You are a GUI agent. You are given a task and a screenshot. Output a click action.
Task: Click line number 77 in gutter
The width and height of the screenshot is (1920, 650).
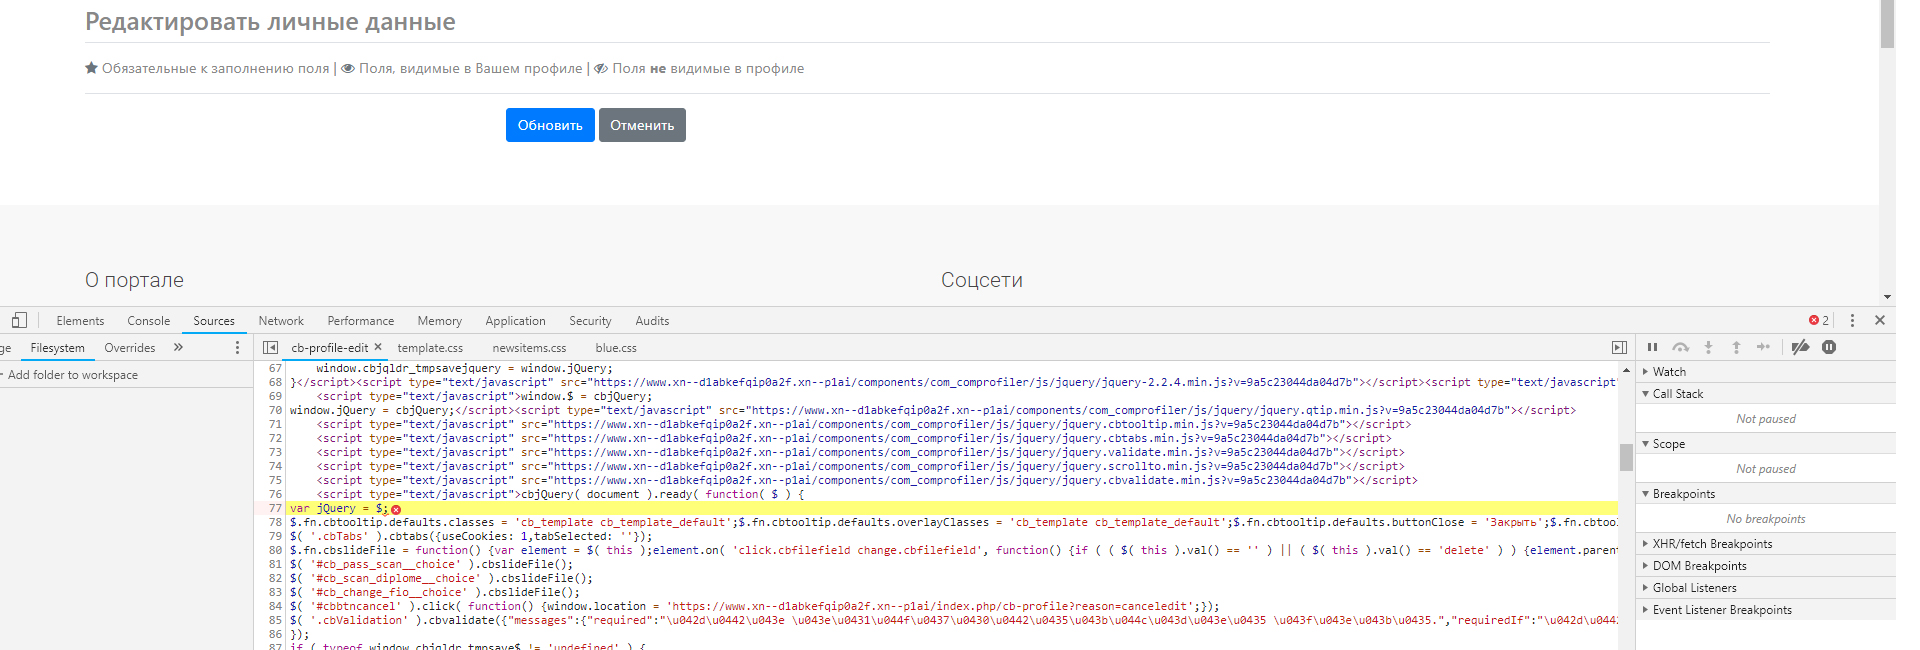click(275, 508)
